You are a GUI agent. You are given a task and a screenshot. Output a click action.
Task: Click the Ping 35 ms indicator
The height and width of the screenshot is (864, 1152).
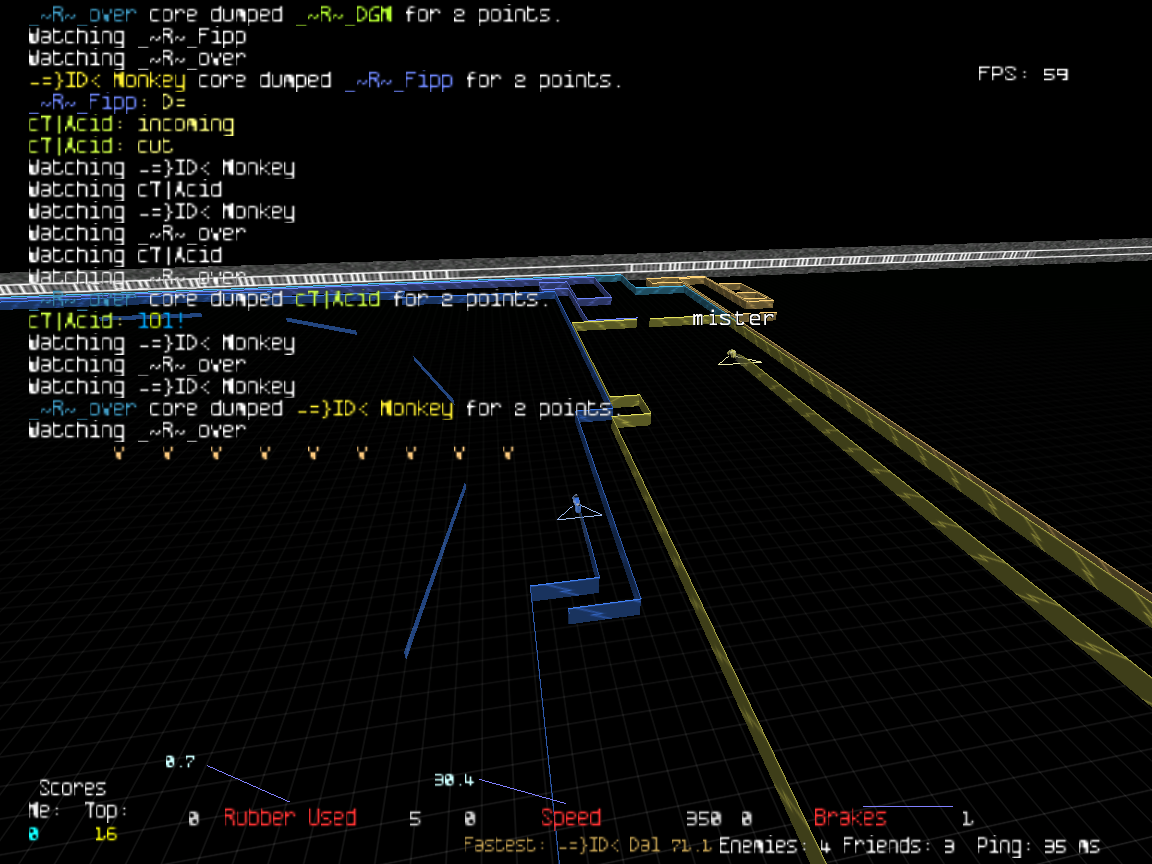tap(1037, 846)
